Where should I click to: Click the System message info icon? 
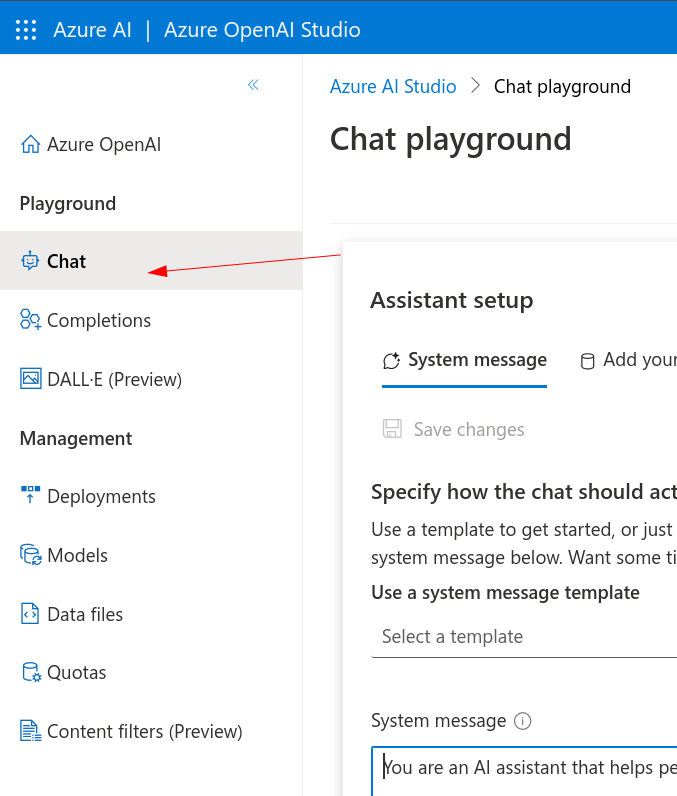click(x=523, y=721)
